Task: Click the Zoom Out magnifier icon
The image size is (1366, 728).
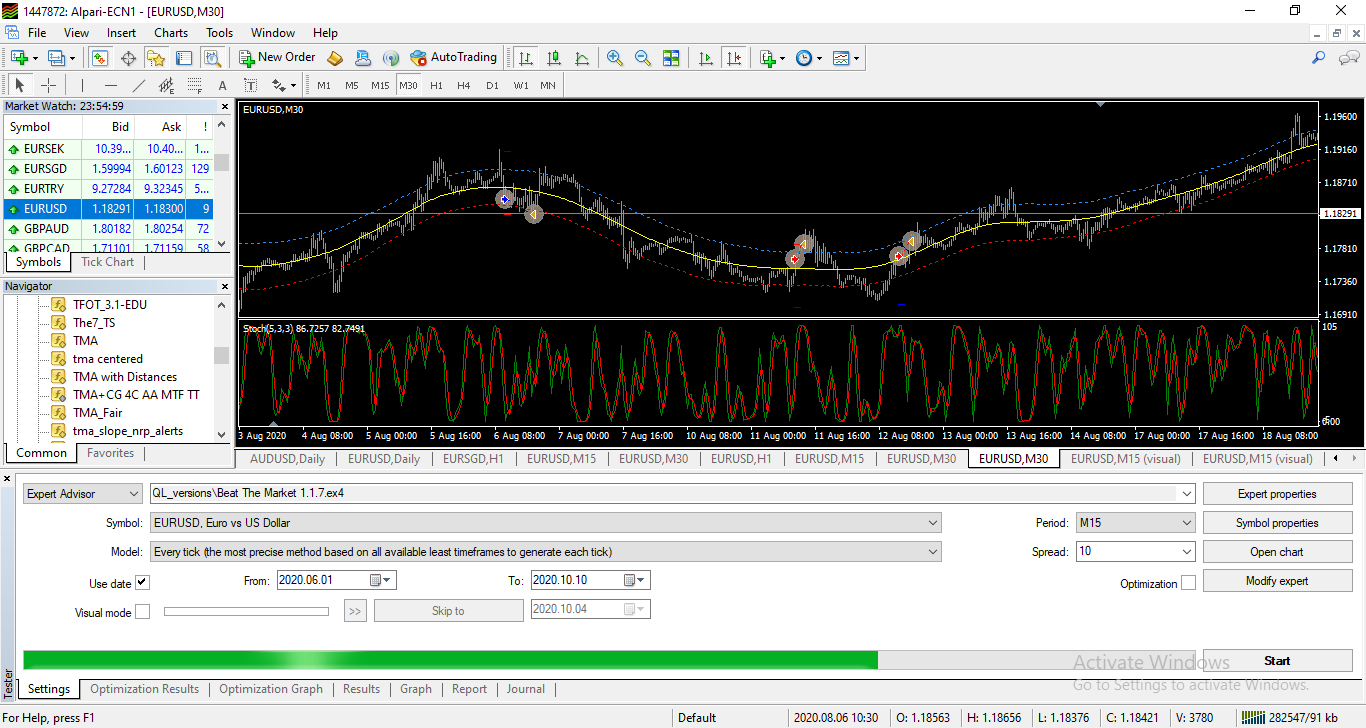Action: tap(643, 58)
